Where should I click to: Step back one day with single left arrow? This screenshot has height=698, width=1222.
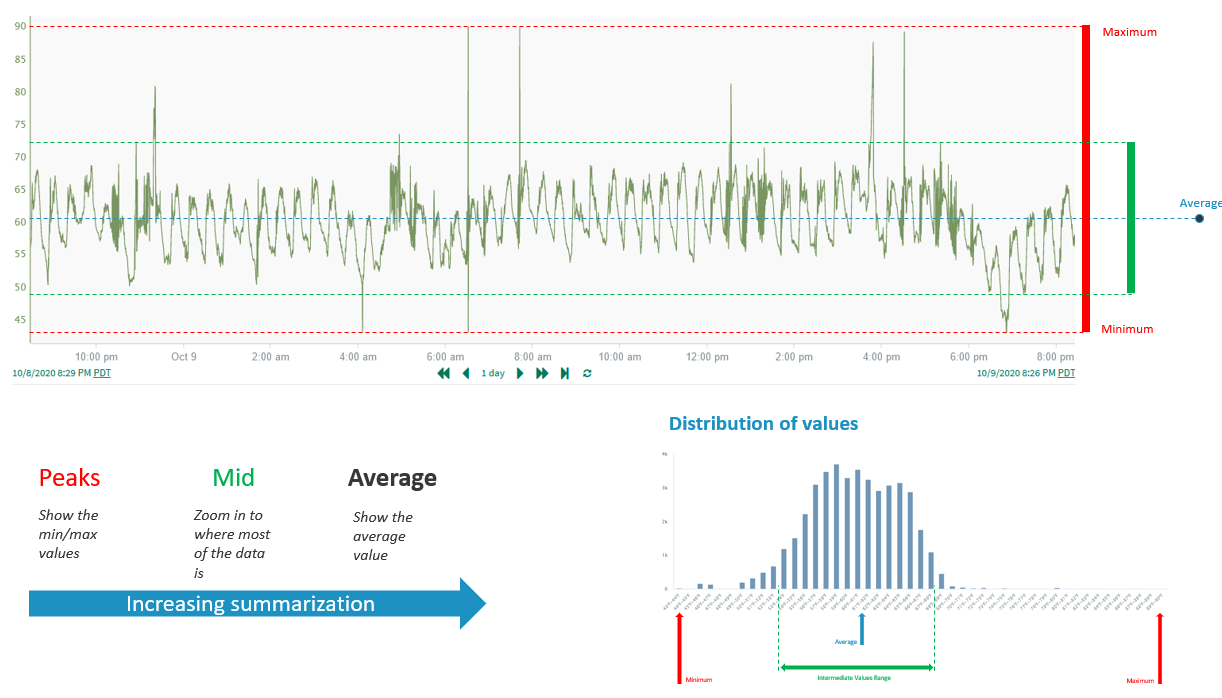point(465,373)
